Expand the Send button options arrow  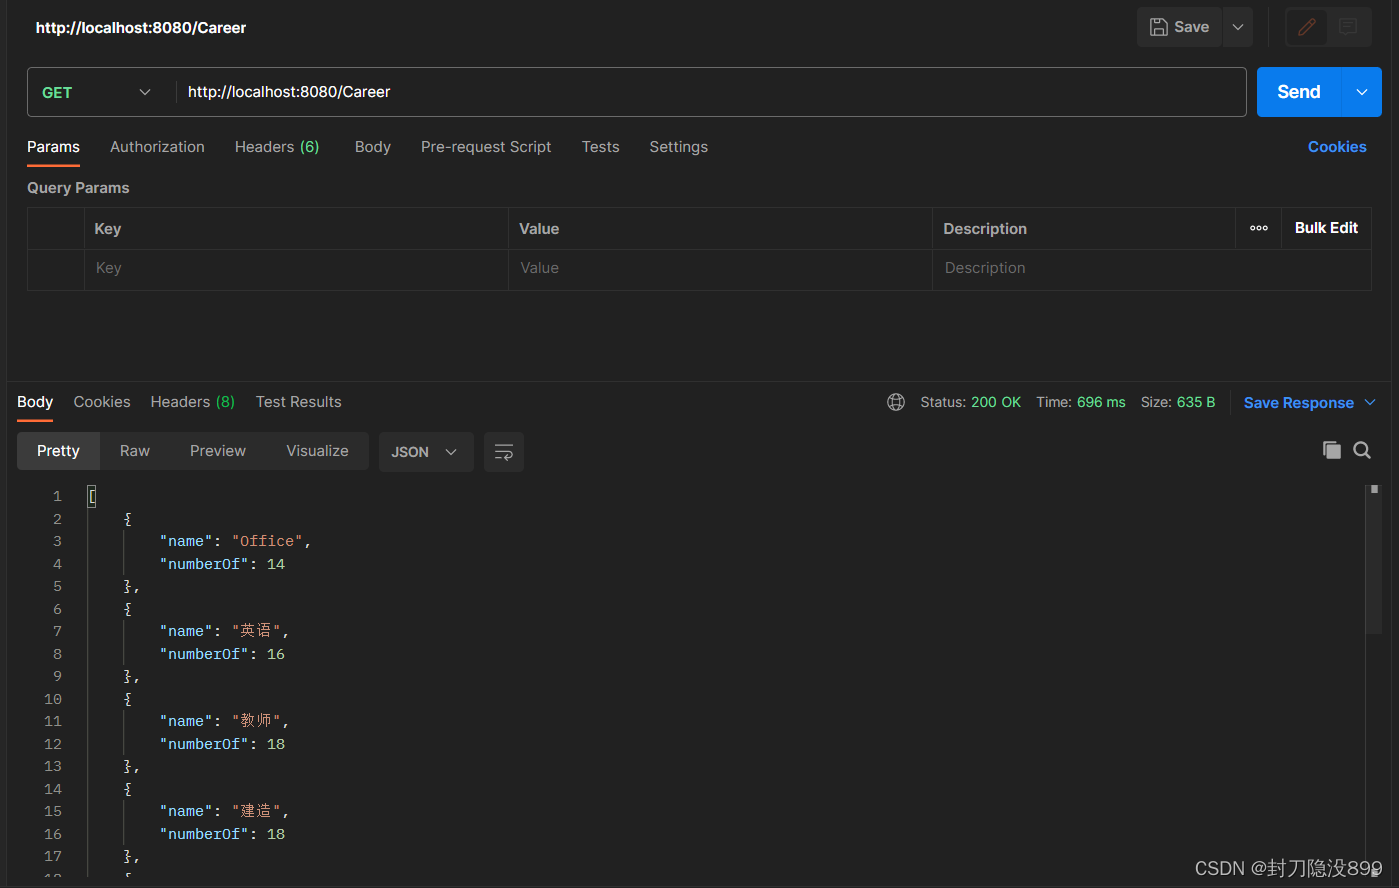pyautogui.click(x=1362, y=92)
